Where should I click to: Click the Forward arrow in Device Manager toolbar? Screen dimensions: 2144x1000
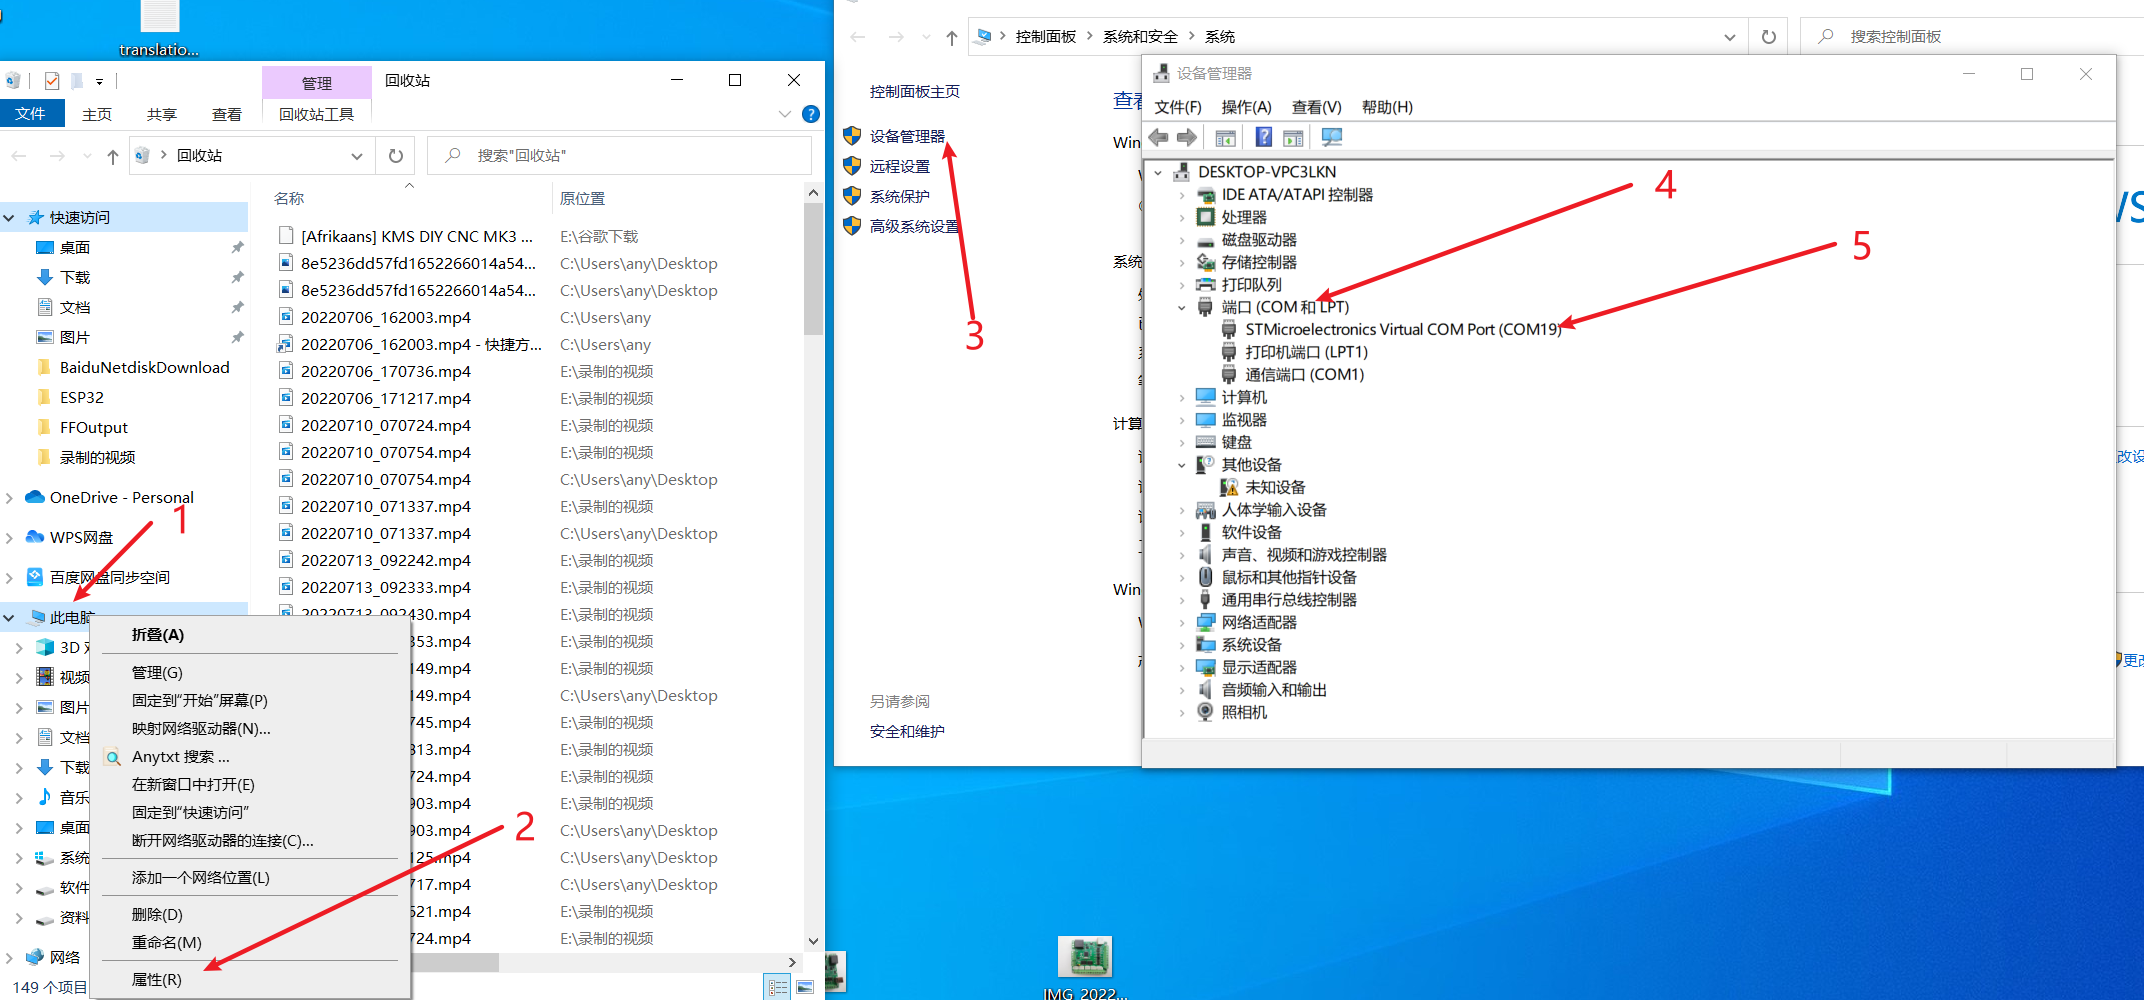(1187, 137)
